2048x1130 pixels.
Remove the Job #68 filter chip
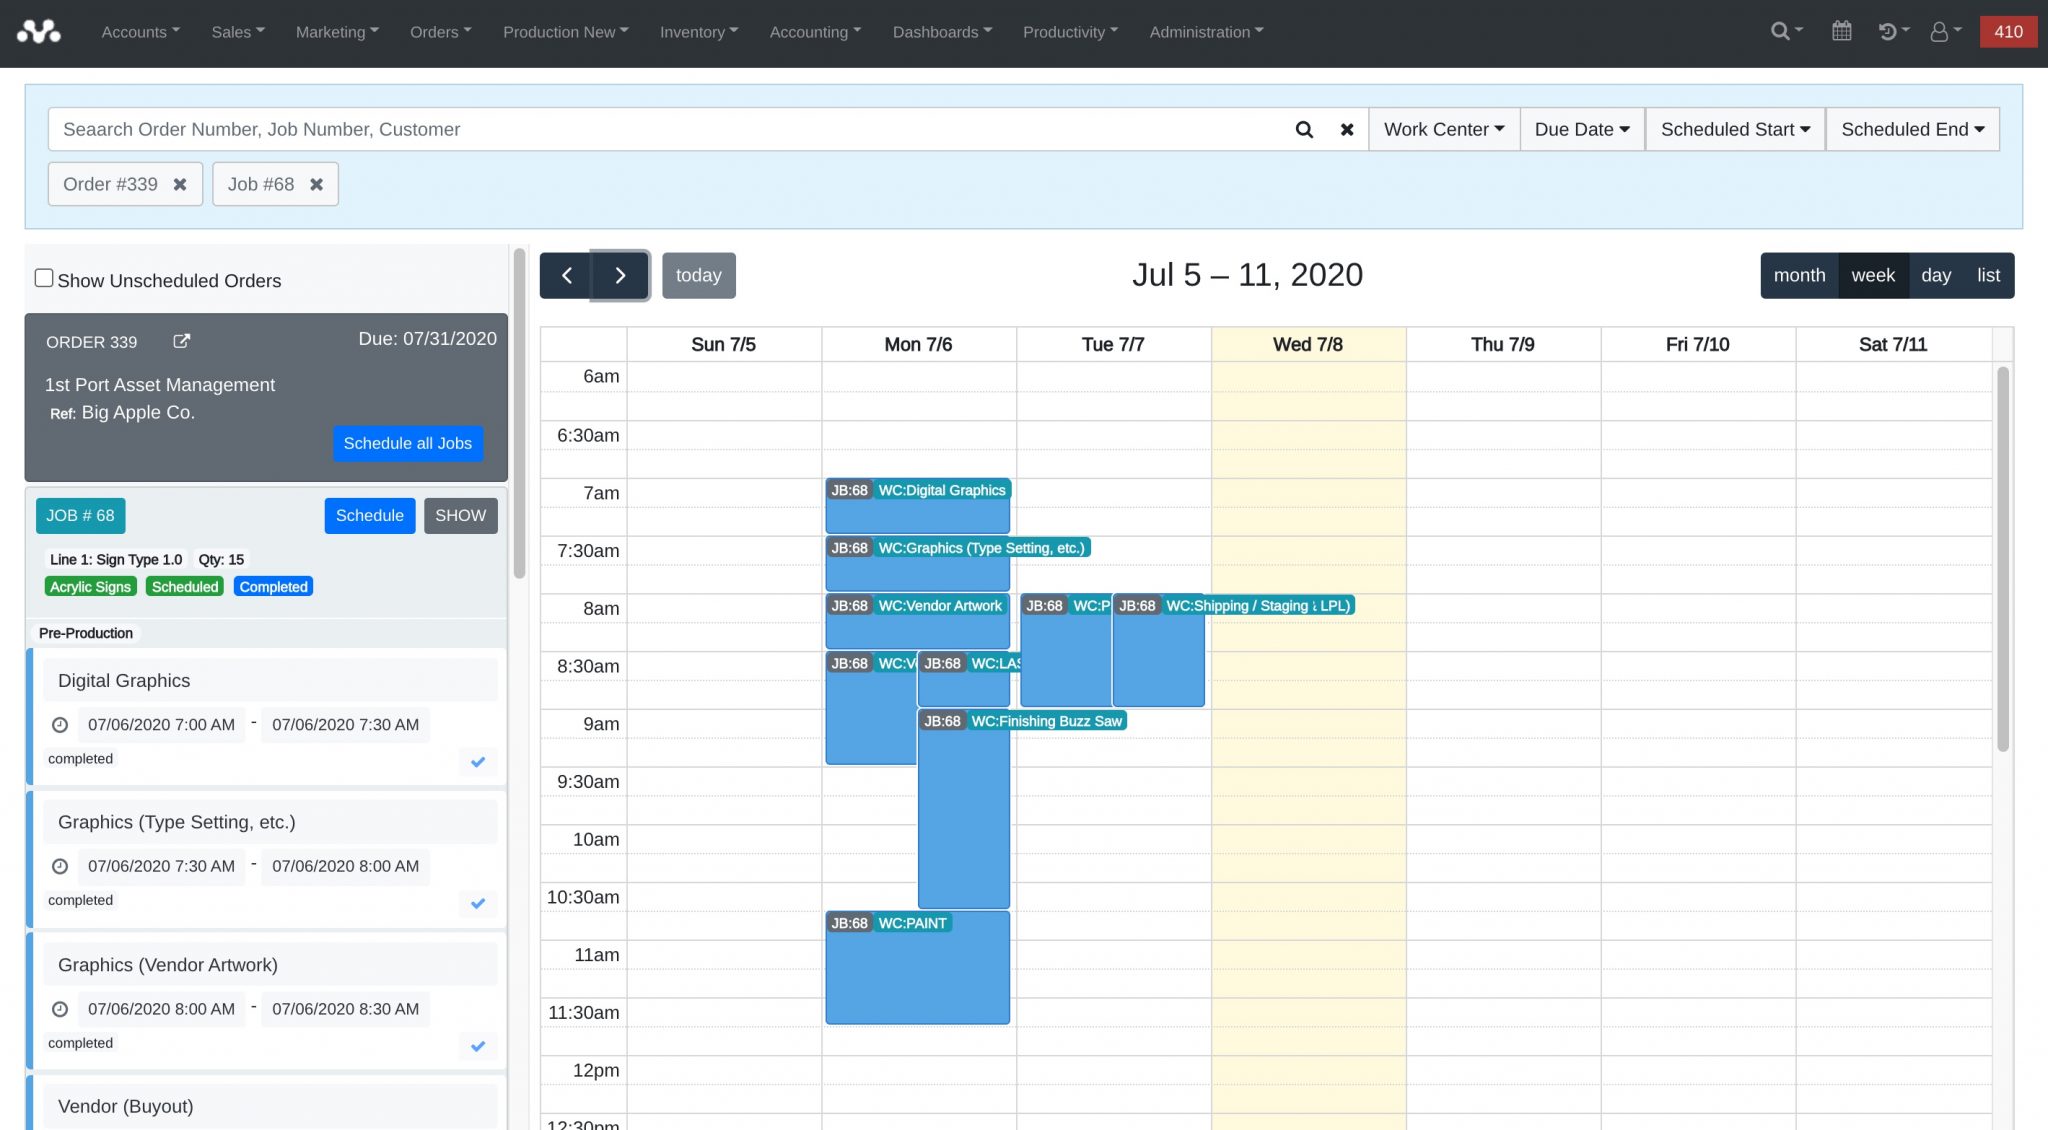click(316, 184)
